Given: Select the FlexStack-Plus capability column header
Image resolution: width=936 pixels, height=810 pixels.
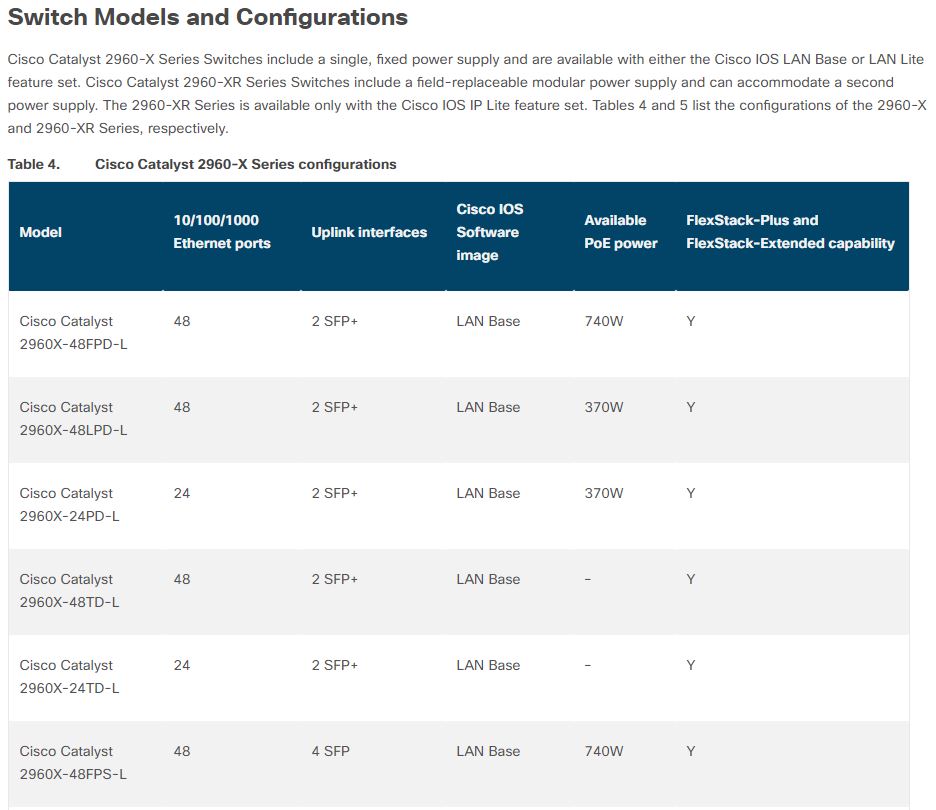Looking at the screenshot, I should [x=790, y=232].
